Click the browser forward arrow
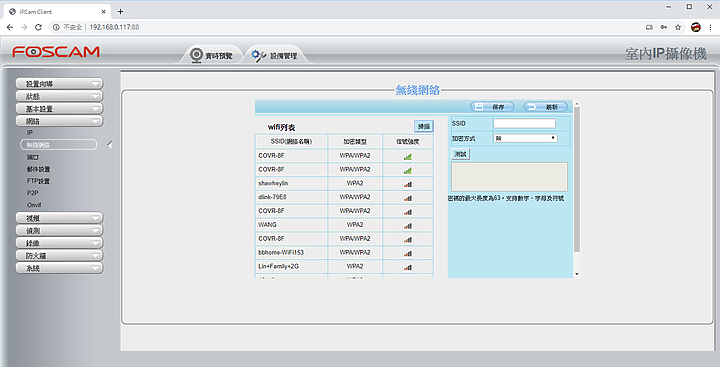 pyautogui.click(x=24, y=27)
